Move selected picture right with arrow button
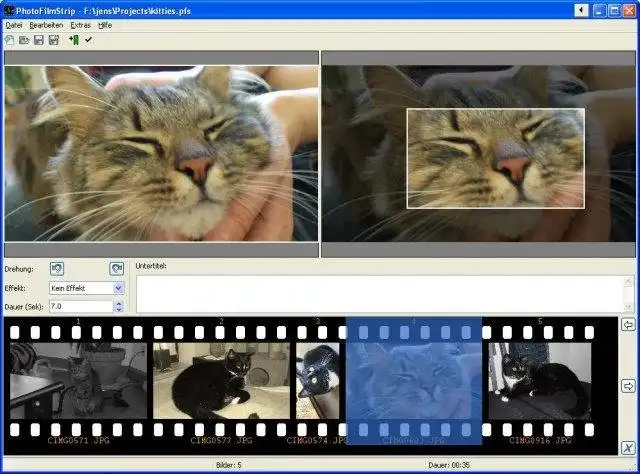Viewport: 640px width, 474px height. tap(628, 386)
